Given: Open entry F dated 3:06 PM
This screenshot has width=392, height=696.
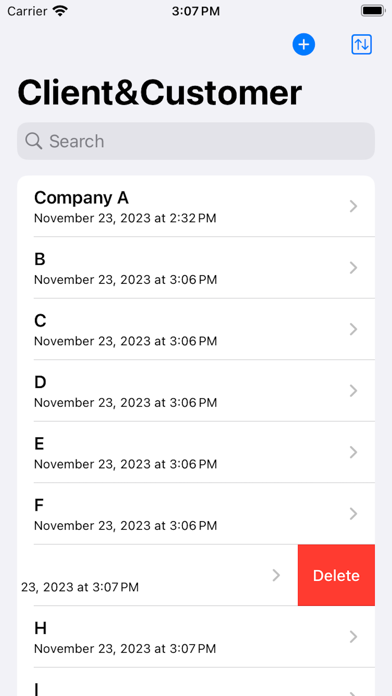Looking at the screenshot, I should pos(196,514).
